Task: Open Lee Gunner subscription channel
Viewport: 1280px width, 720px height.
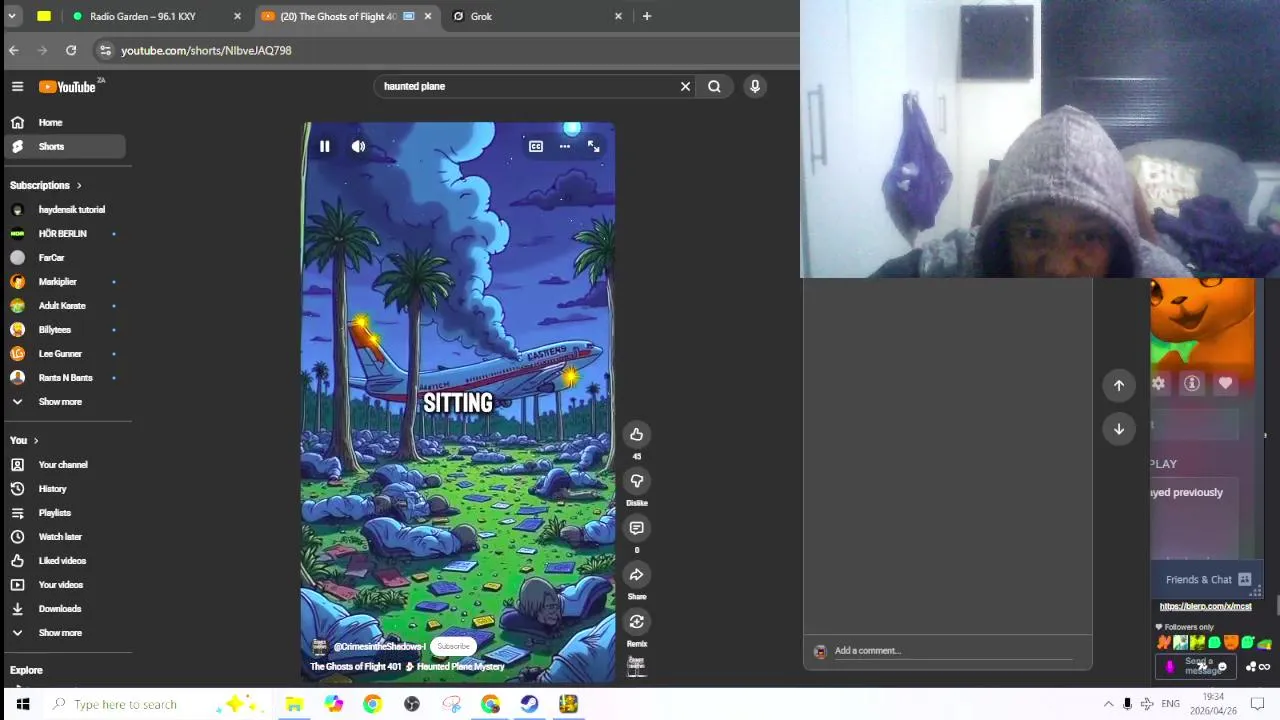Action: tap(63, 354)
